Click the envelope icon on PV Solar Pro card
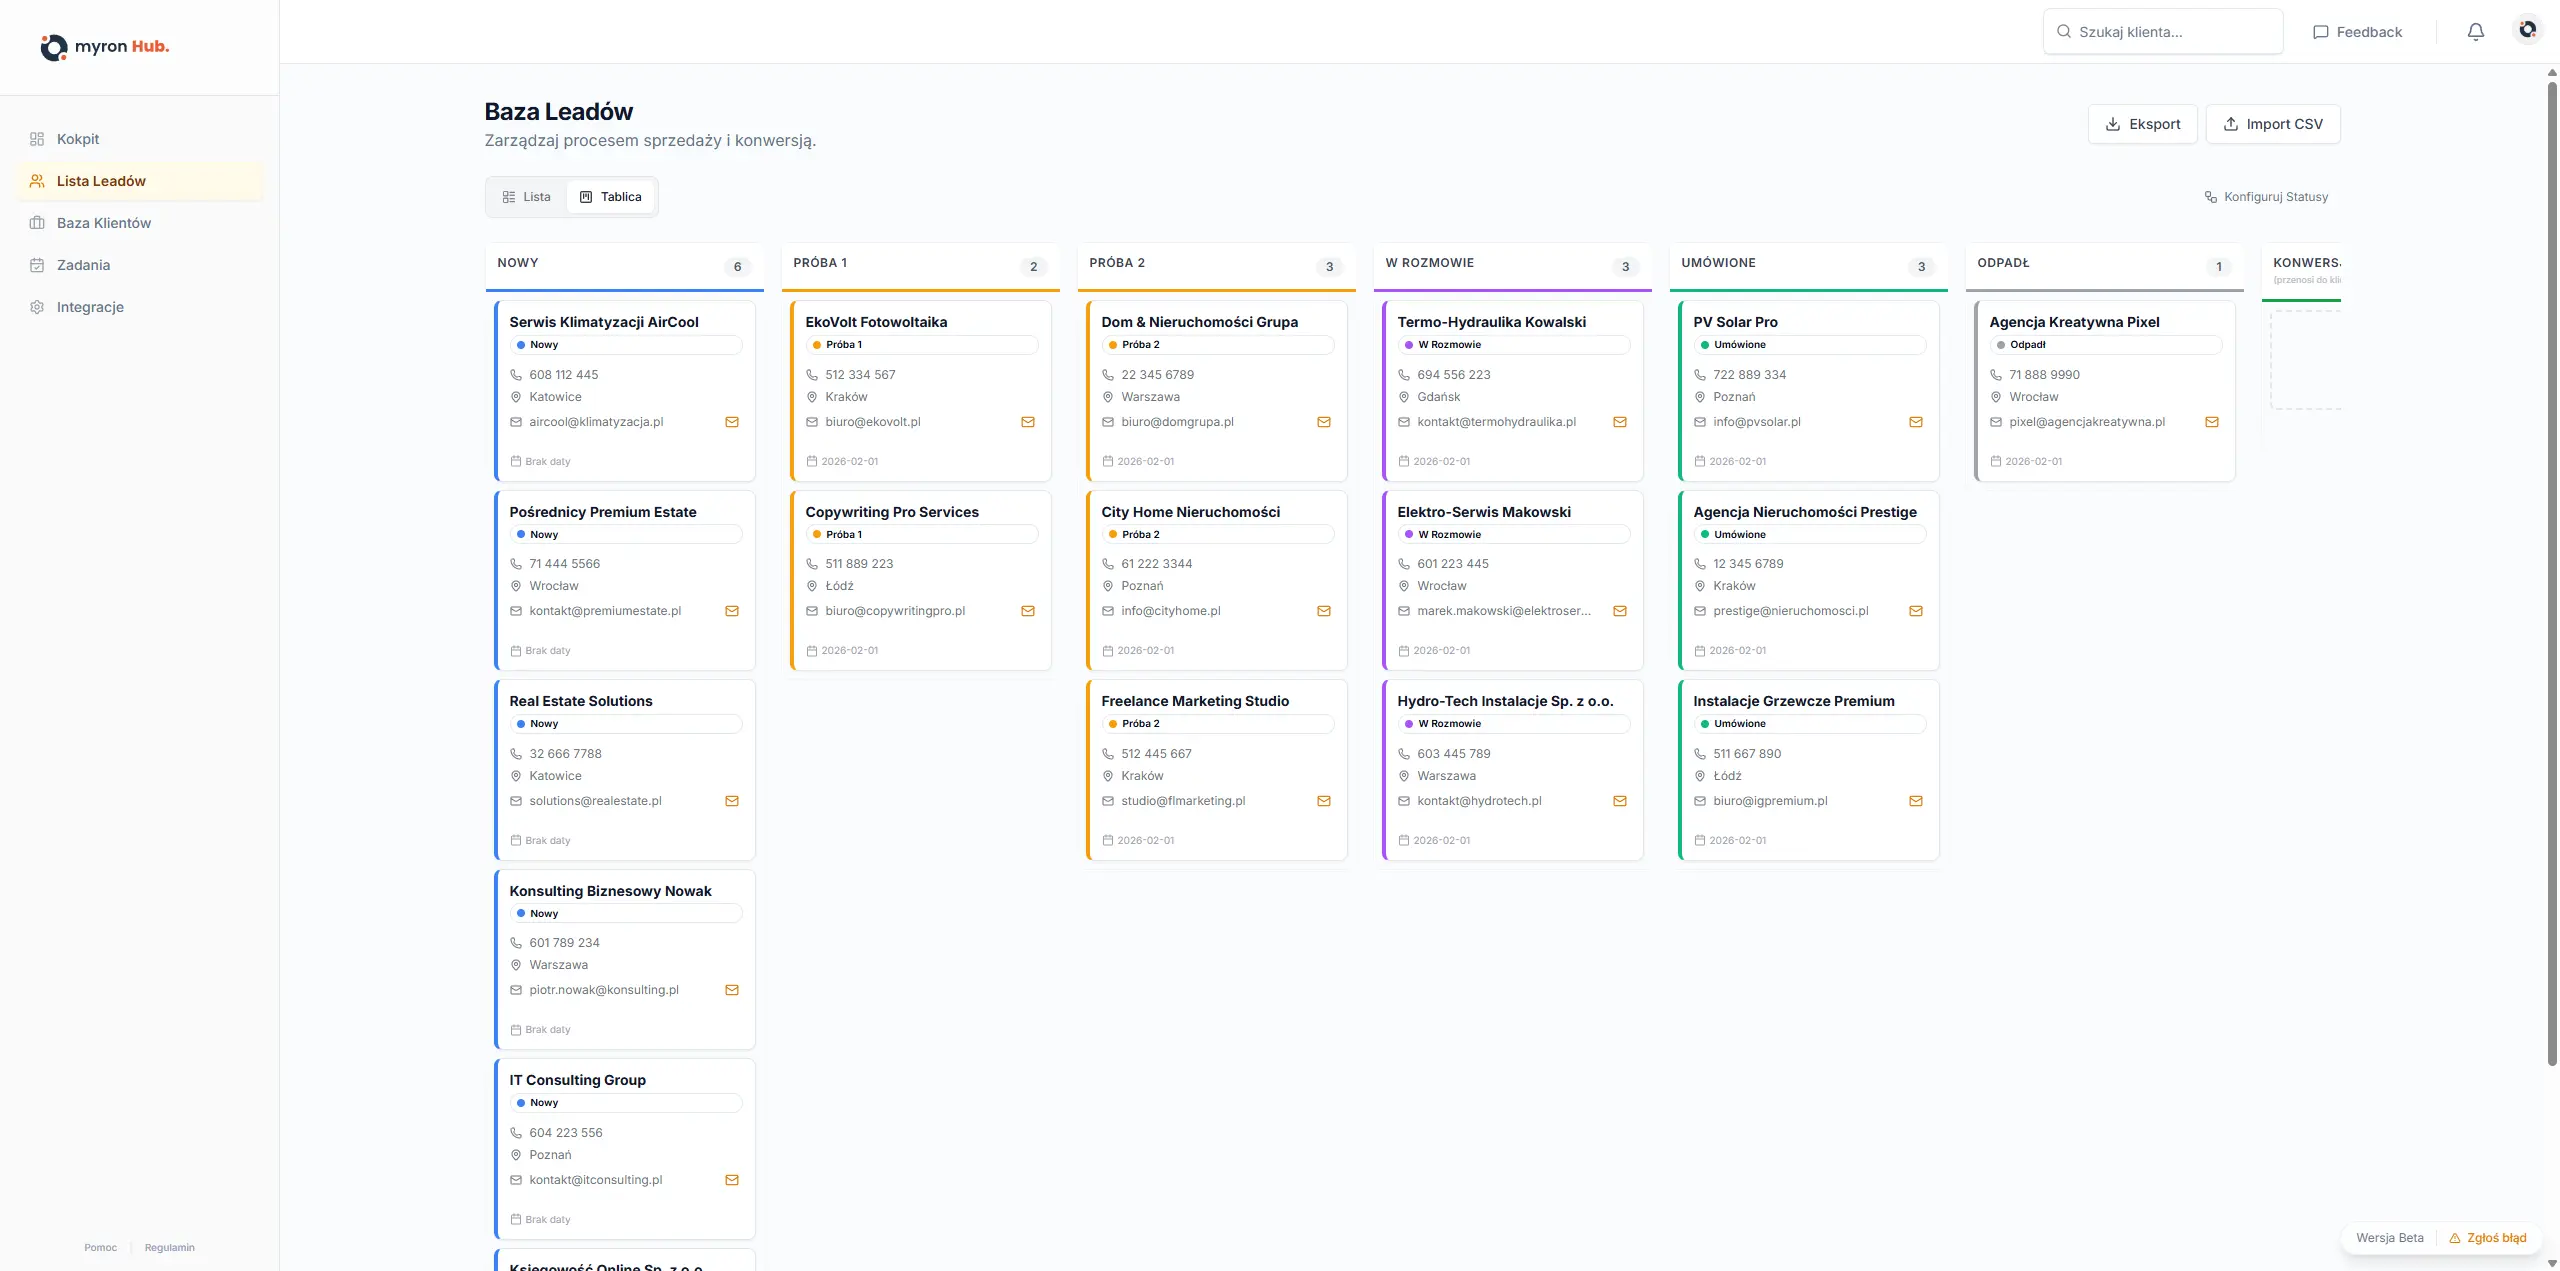2560x1271 pixels. 1916,422
